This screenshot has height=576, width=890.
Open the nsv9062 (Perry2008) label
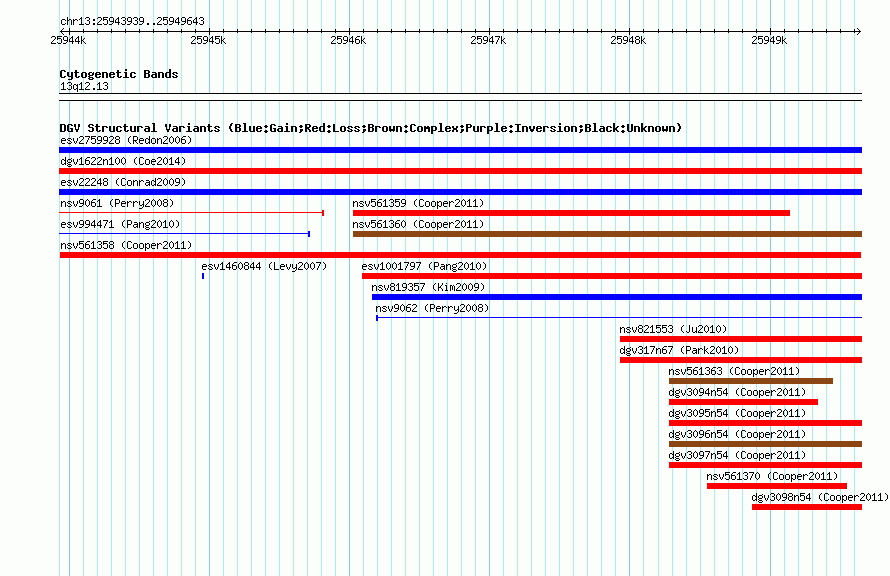point(432,308)
